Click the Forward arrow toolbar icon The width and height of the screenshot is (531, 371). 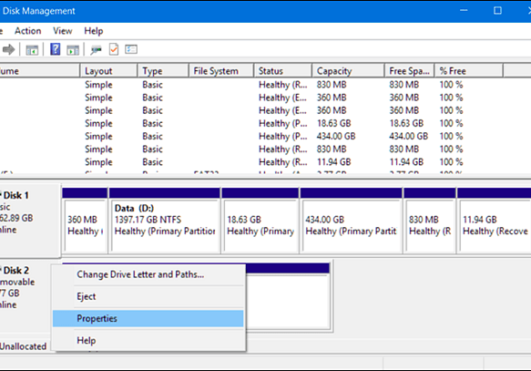point(8,50)
